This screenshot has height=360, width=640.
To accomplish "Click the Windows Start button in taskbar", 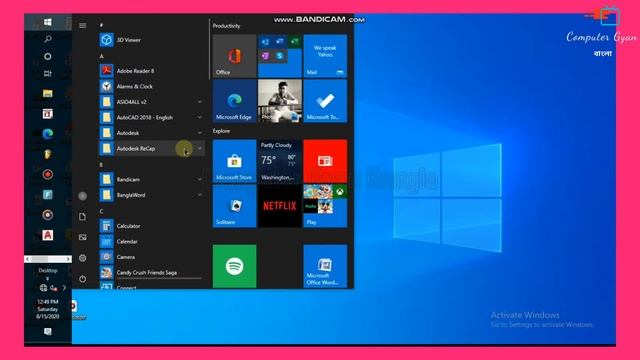I will 48,22.
